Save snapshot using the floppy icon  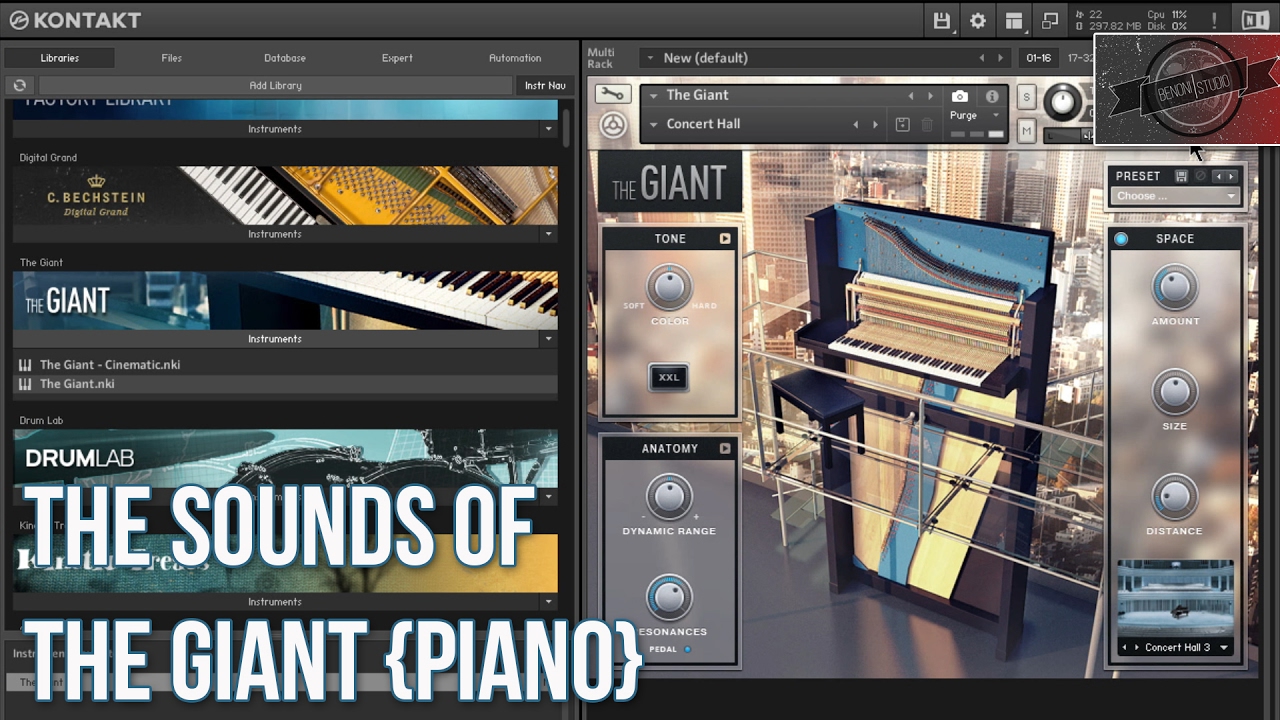click(x=902, y=125)
